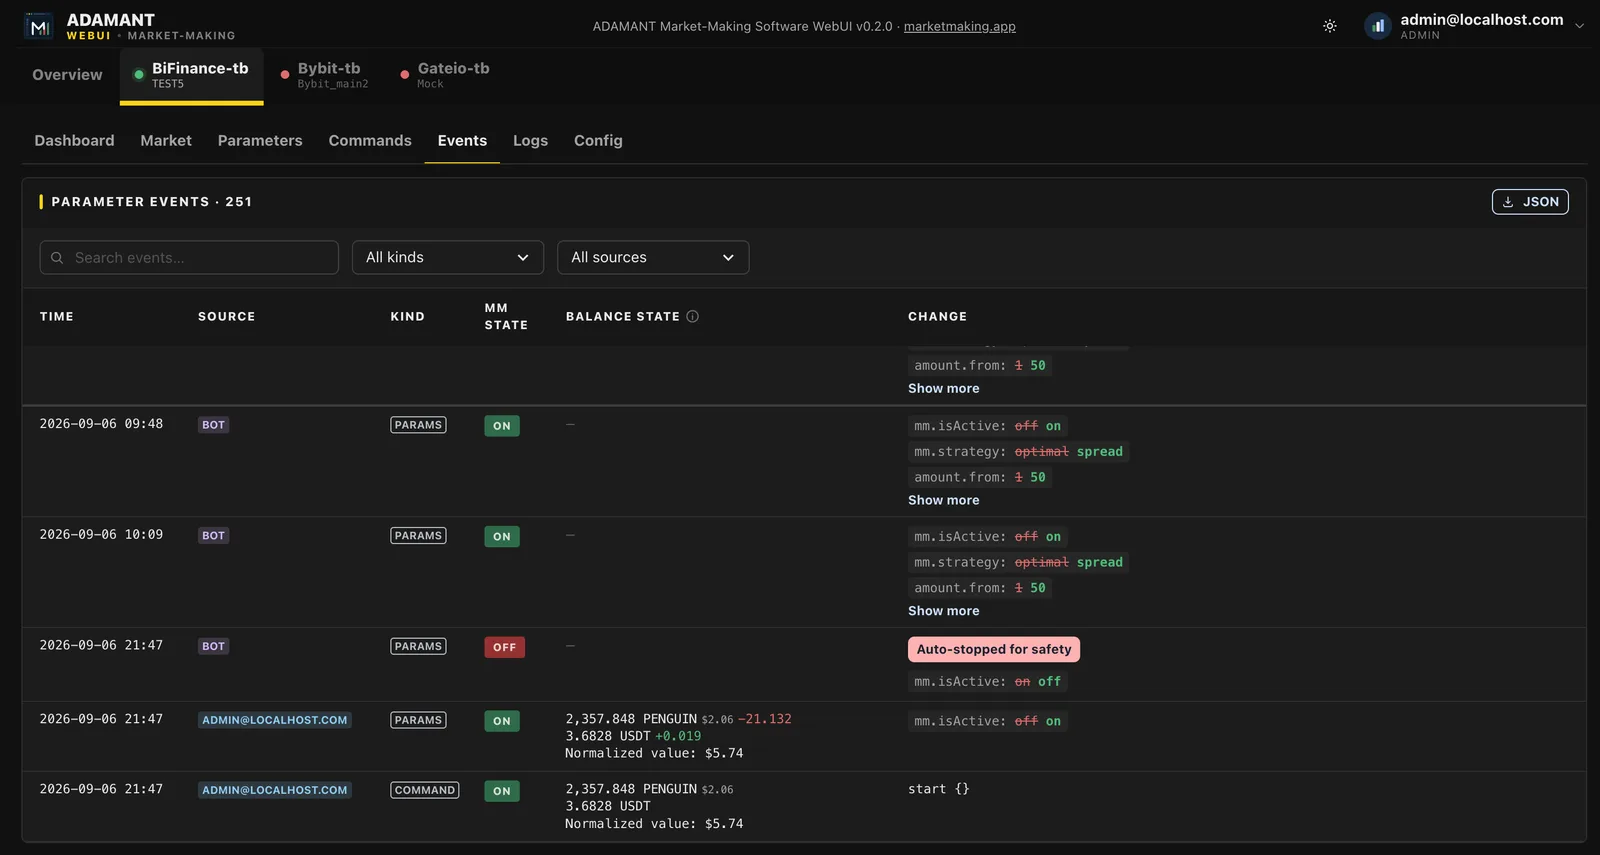Click the COMMAND kind badge
The image size is (1600, 855).
[x=425, y=790]
